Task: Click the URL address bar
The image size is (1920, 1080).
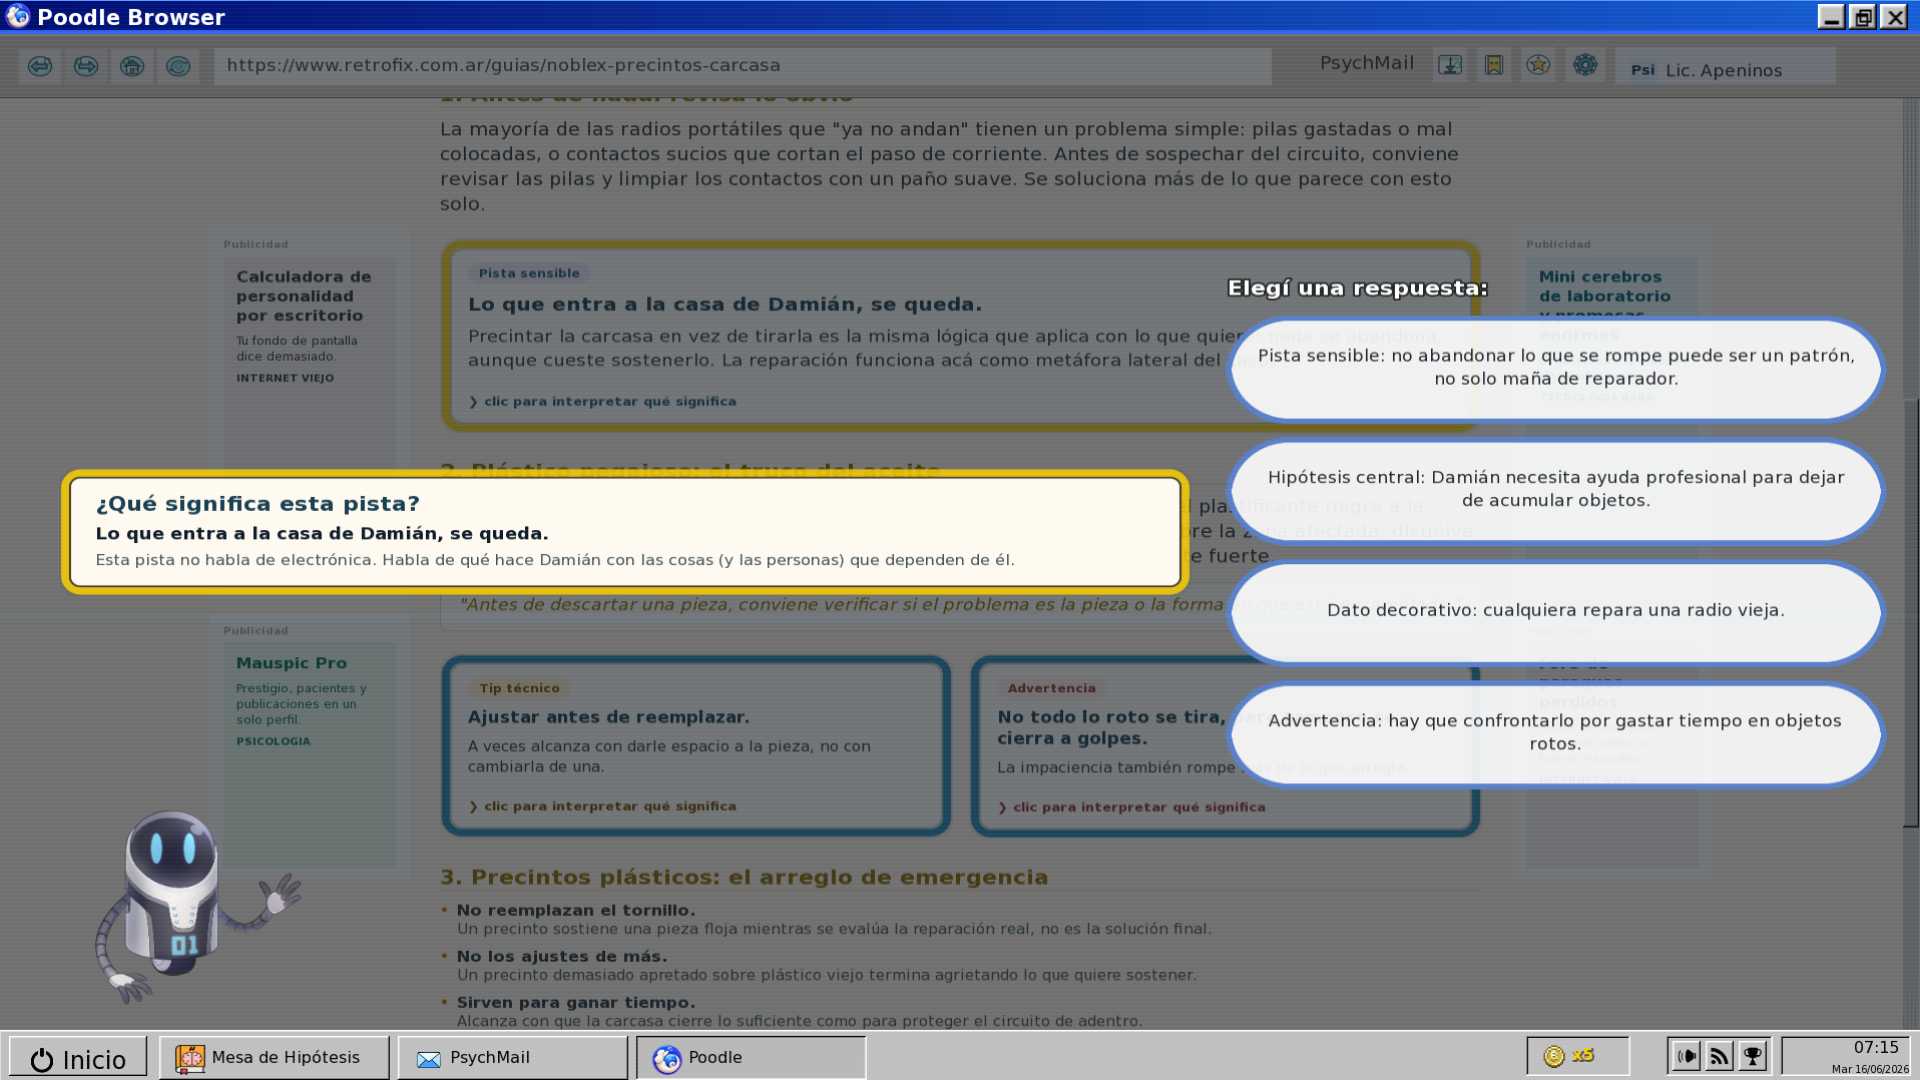Action: 742,66
